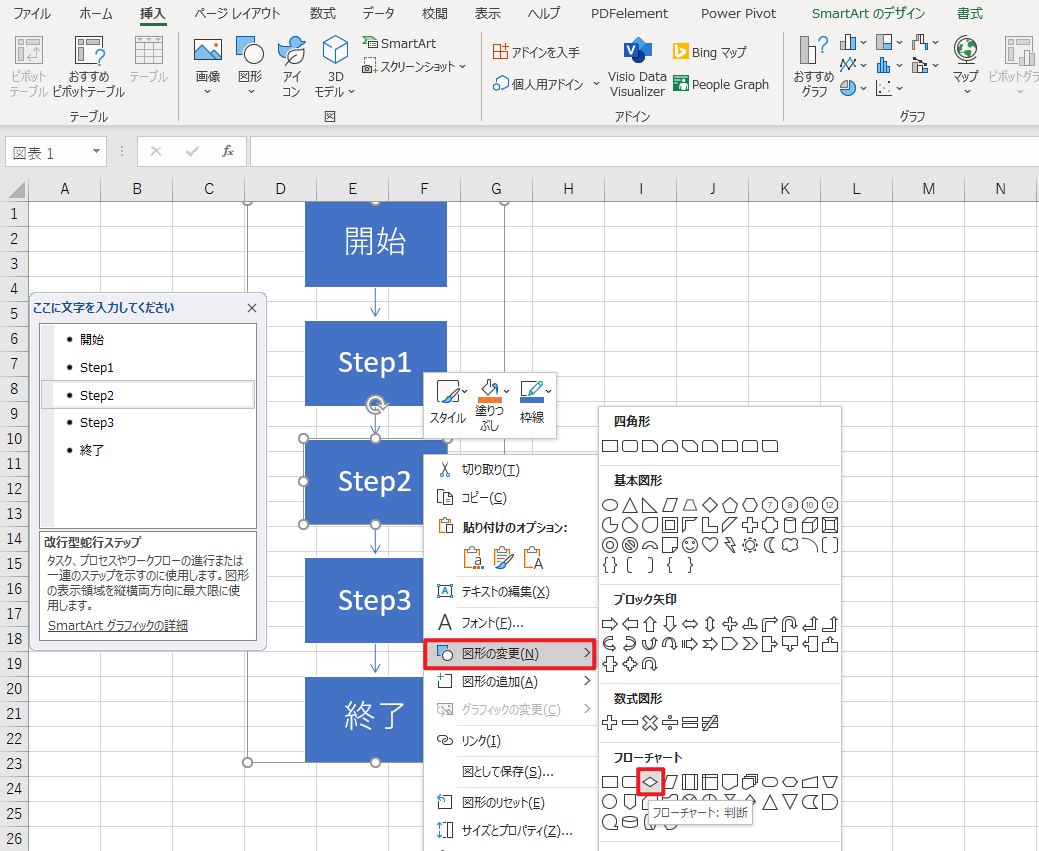
Task: Open the Format (書式) tab
Action: (969, 13)
